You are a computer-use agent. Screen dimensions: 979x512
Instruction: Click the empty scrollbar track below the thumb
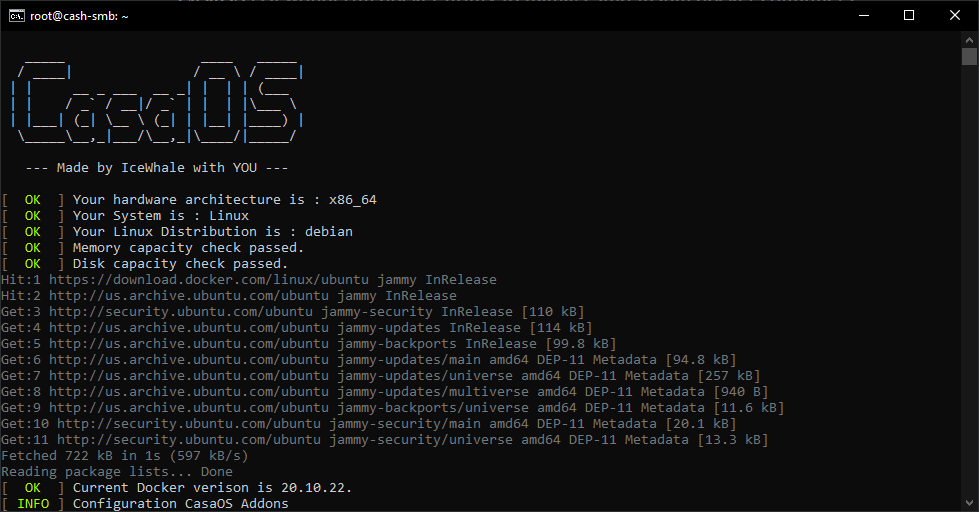click(969, 281)
